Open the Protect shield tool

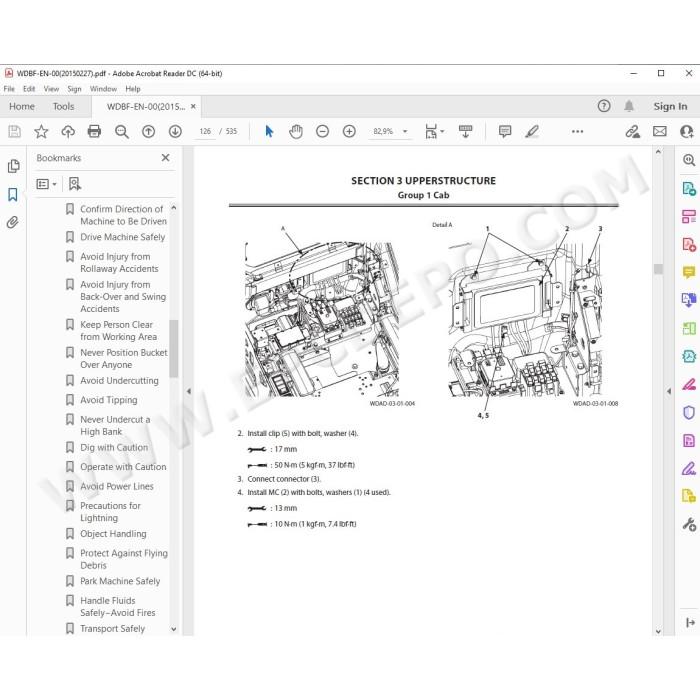[689, 412]
